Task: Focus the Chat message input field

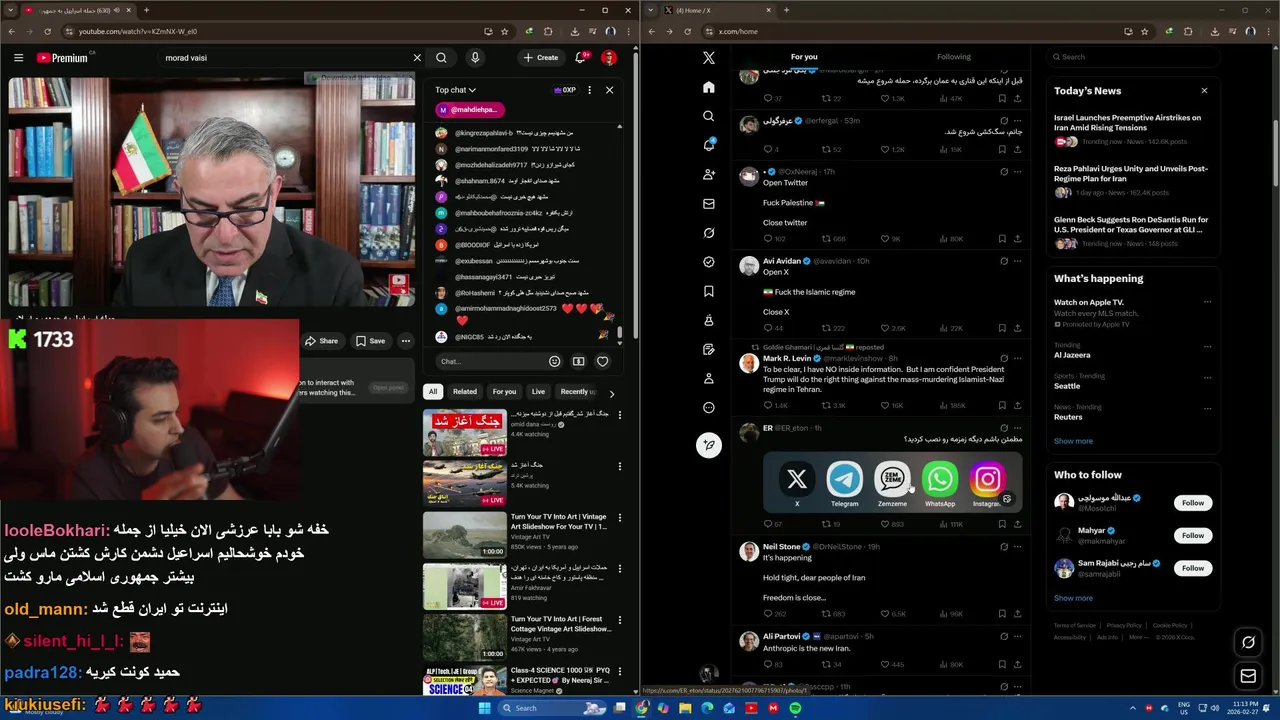Action: point(488,361)
